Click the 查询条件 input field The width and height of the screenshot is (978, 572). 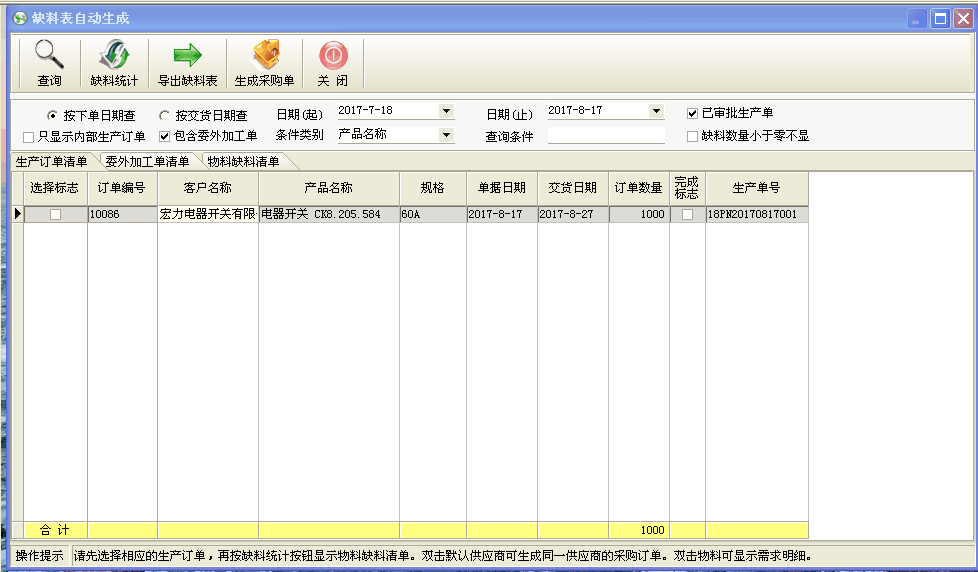(606, 135)
